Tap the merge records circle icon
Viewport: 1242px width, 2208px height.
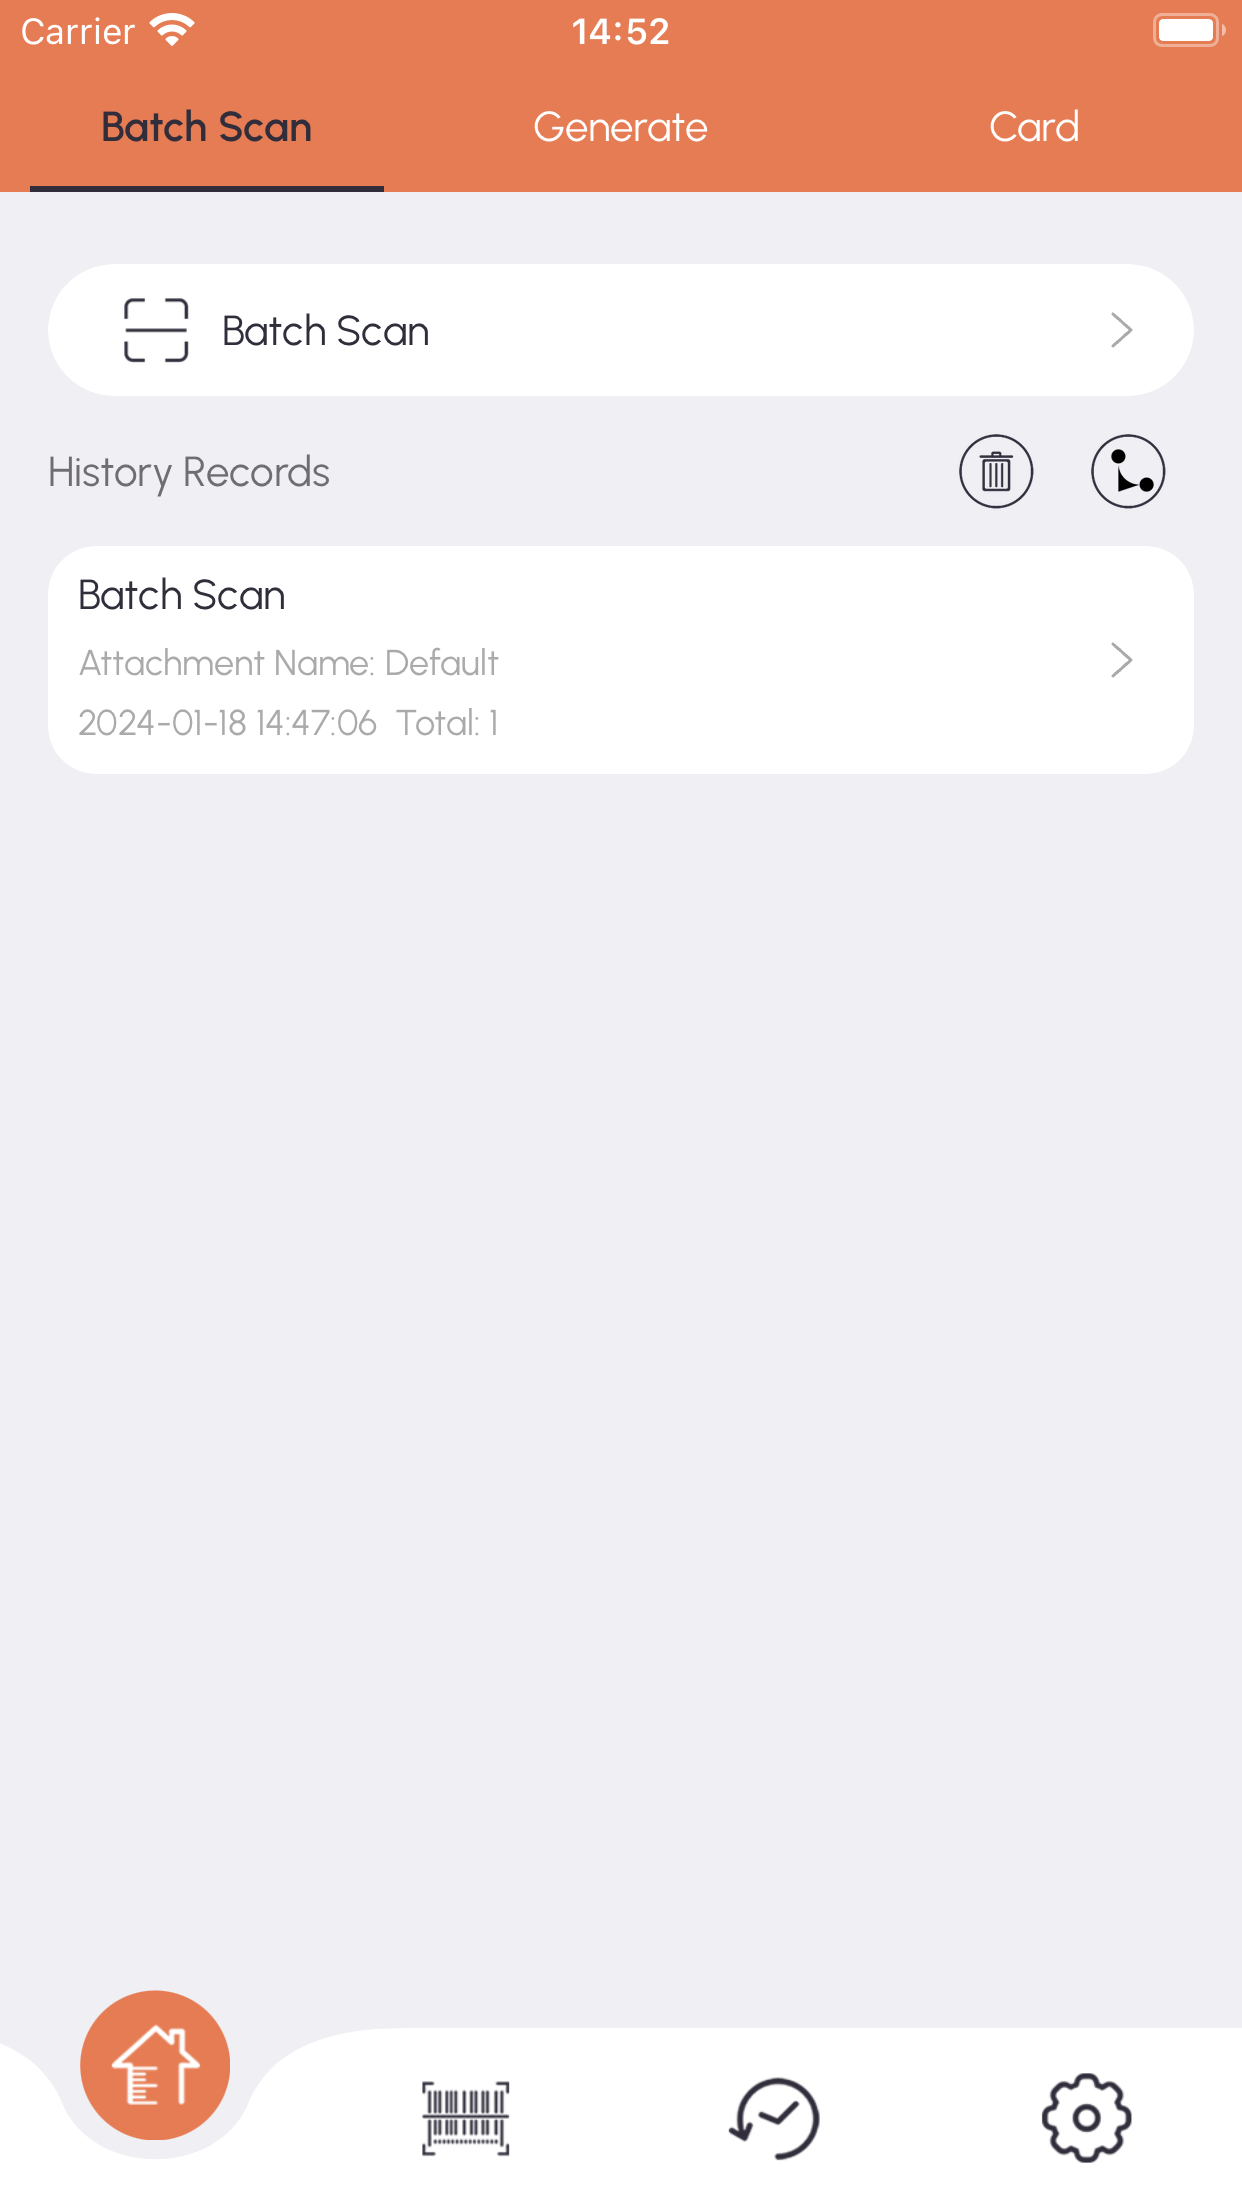1128,471
